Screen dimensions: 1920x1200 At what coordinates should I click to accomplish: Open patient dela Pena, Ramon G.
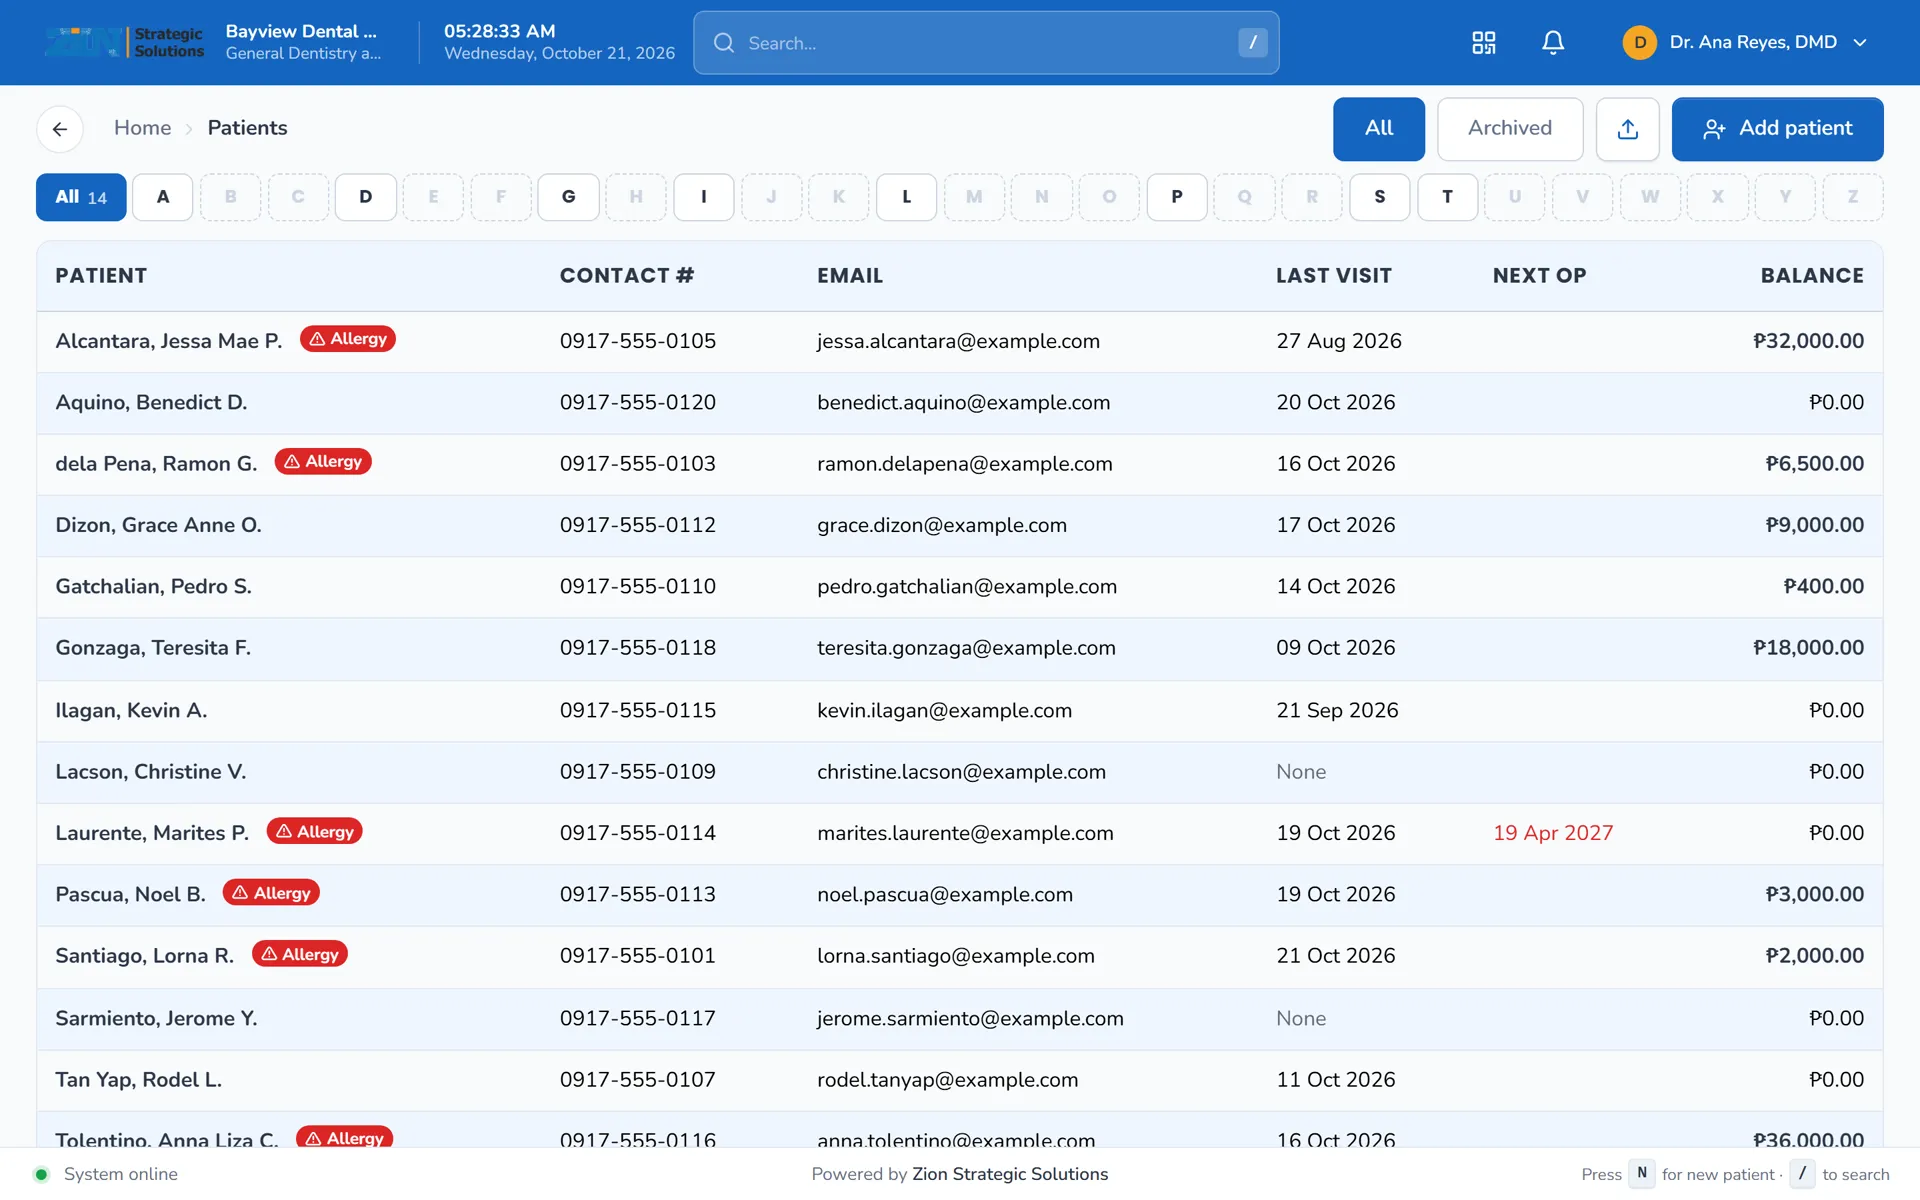(x=156, y=464)
